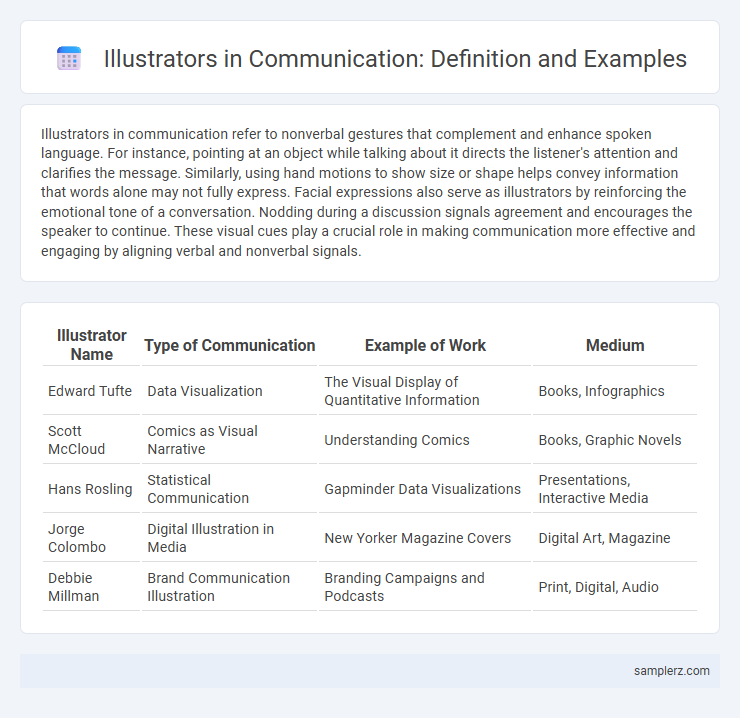This screenshot has height=718, width=740.
Task: Click the 'Books, Infographics' cell
Action: [x=615, y=391]
